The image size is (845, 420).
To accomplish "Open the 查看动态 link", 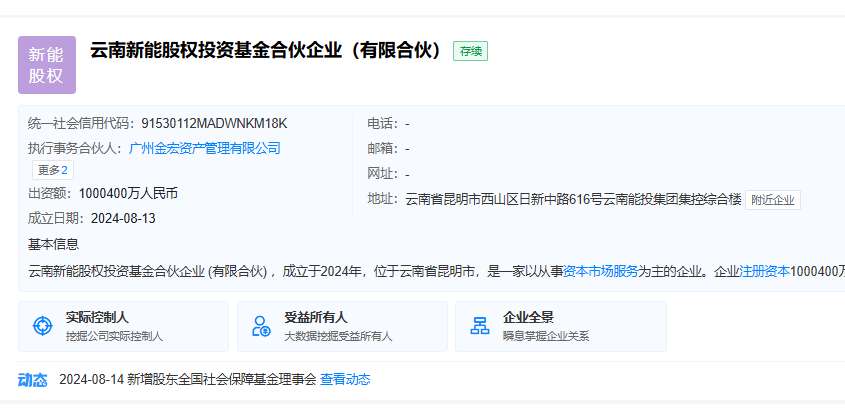I will pyautogui.click(x=345, y=379).
